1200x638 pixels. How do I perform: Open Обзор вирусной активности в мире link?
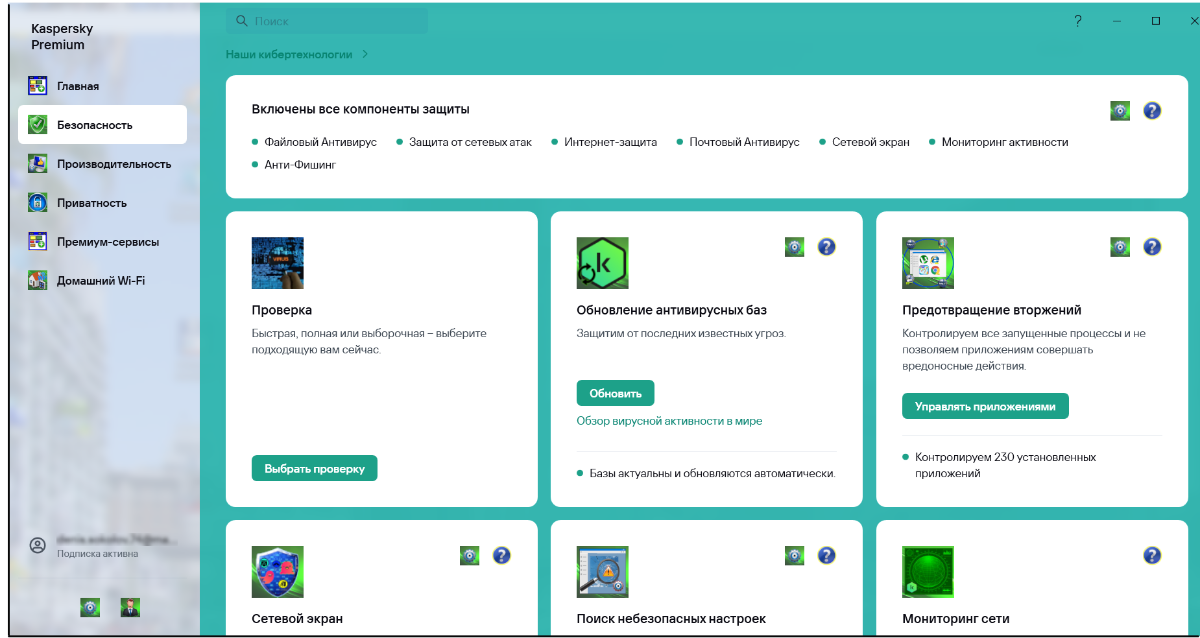pos(670,421)
